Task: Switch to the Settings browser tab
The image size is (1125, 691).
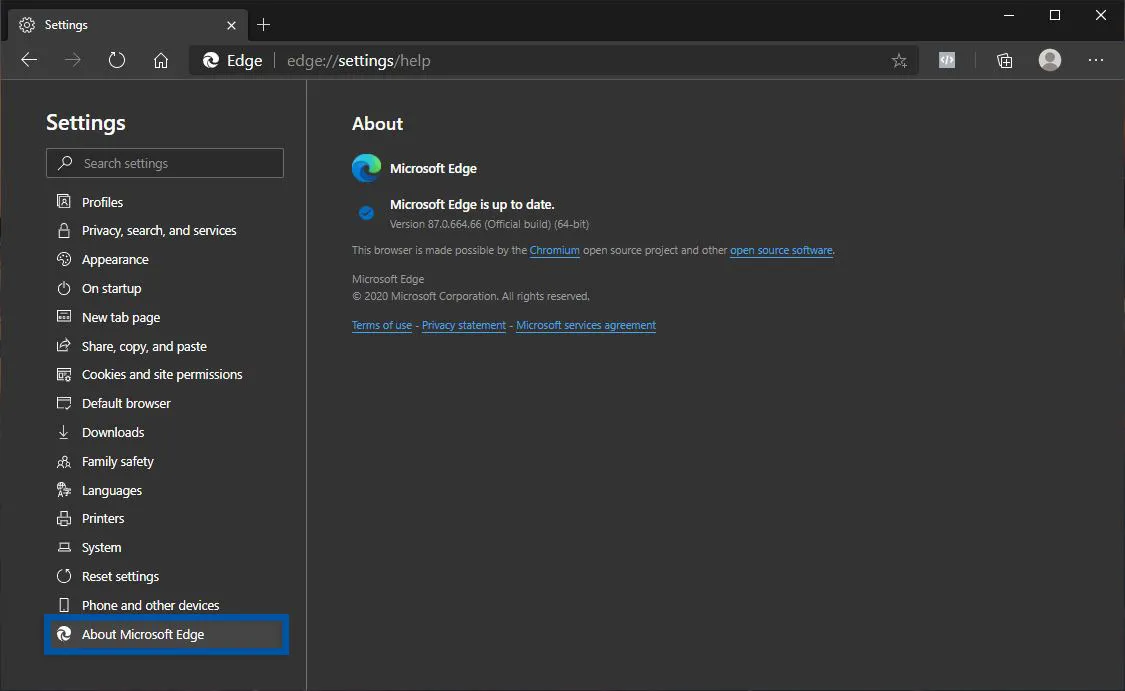Action: pos(120,24)
